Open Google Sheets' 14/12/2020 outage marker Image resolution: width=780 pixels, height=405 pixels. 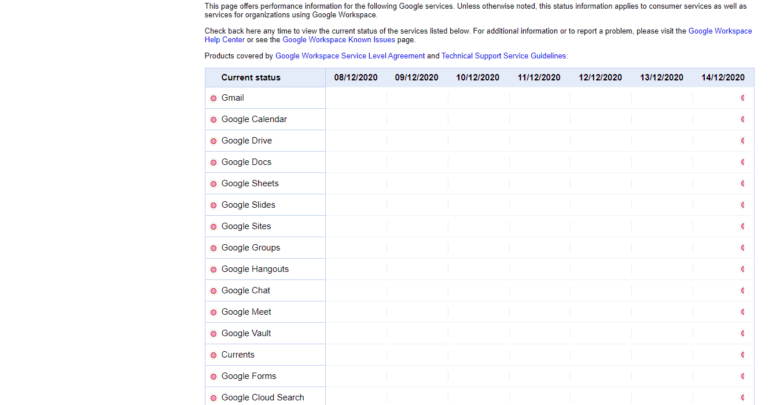tap(743, 184)
